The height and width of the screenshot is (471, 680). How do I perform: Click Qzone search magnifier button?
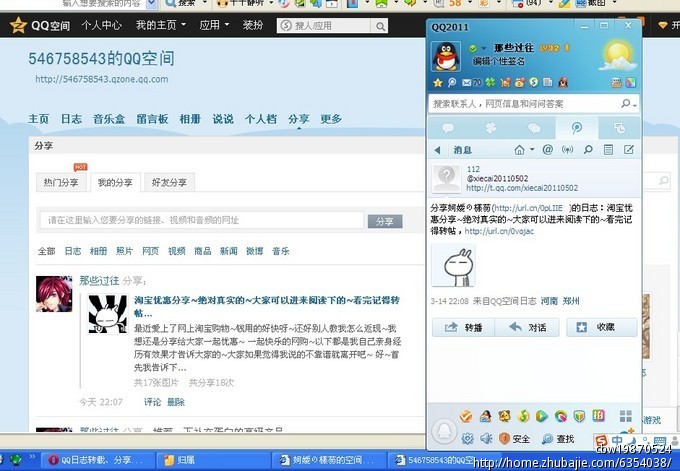click(380, 26)
